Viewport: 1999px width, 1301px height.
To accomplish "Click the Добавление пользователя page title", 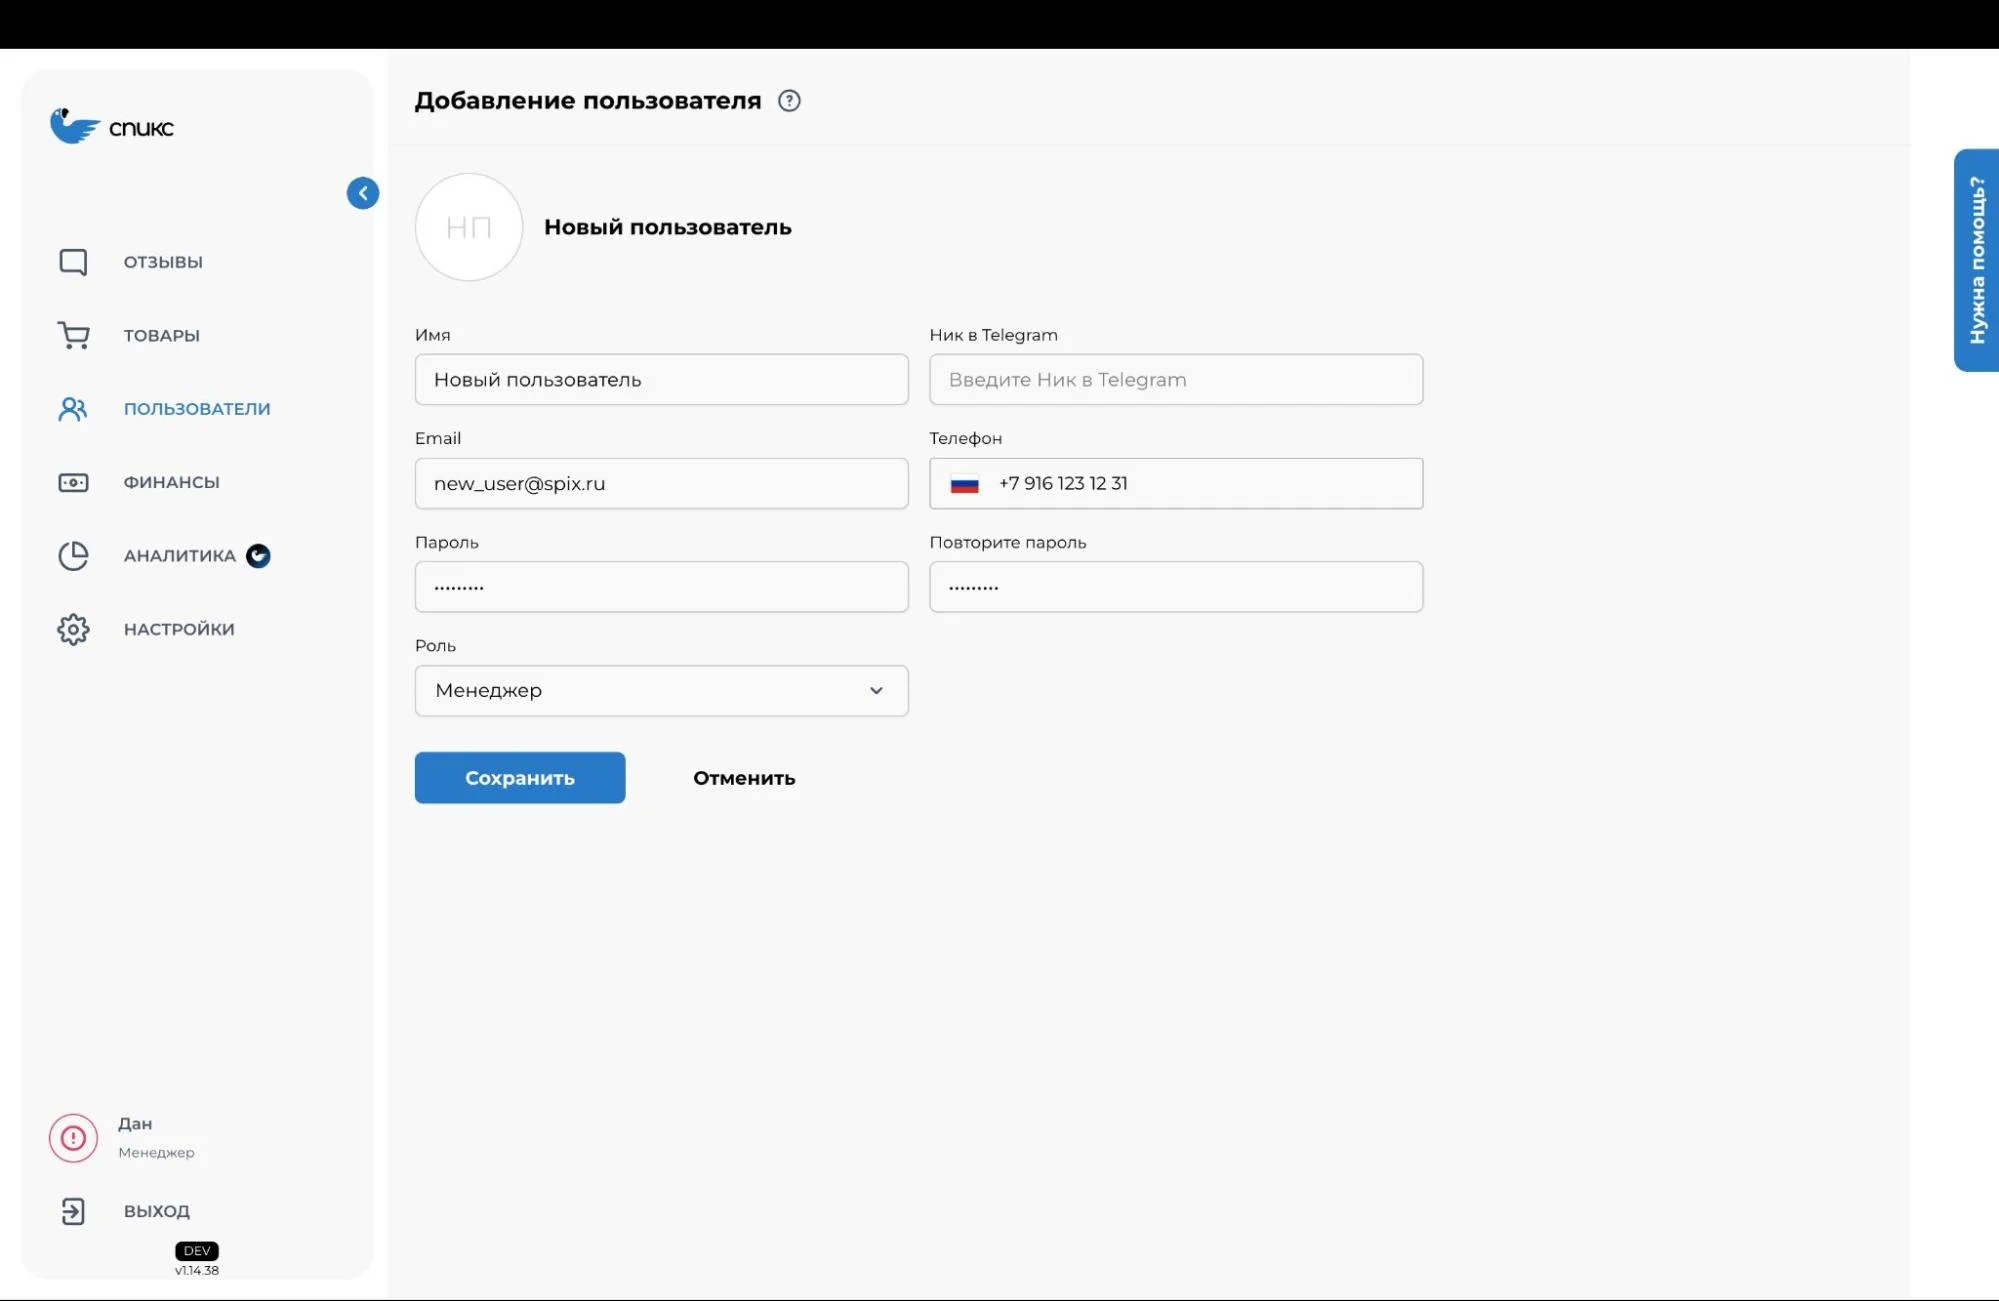I will 588,101.
